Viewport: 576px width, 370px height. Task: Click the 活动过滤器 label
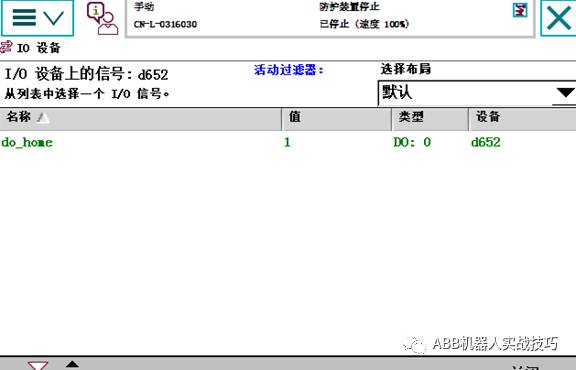coord(289,70)
